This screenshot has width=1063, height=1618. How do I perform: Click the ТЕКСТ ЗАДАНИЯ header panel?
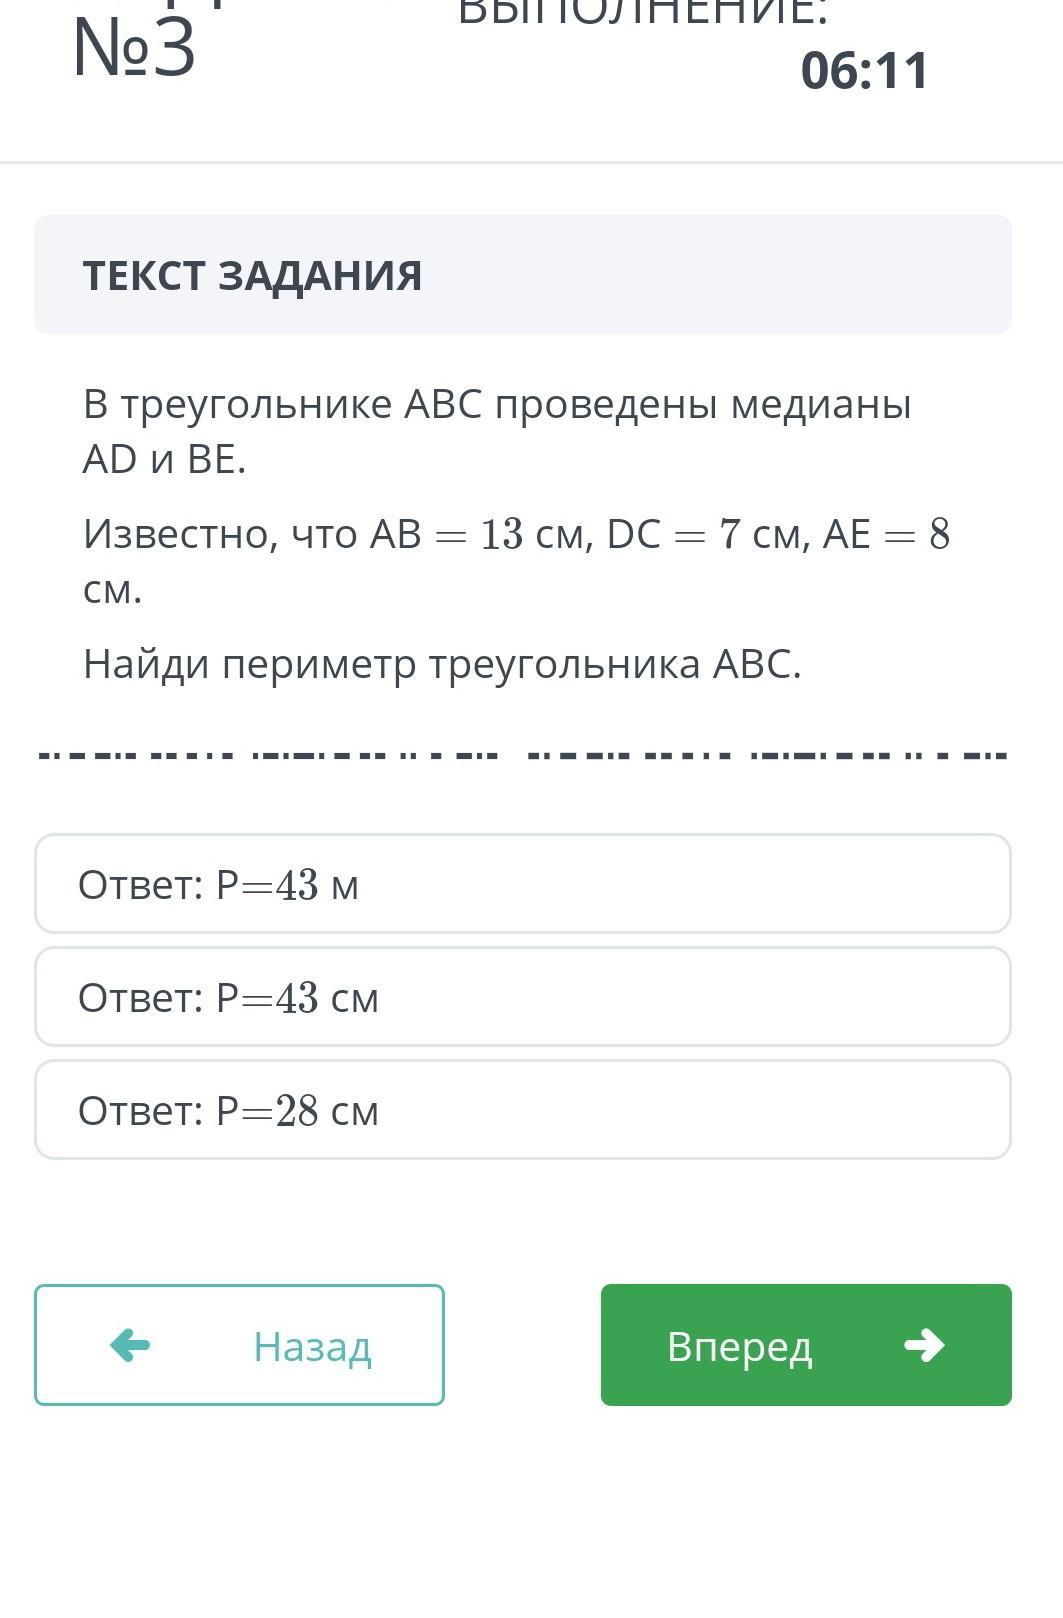pos(523,275)
